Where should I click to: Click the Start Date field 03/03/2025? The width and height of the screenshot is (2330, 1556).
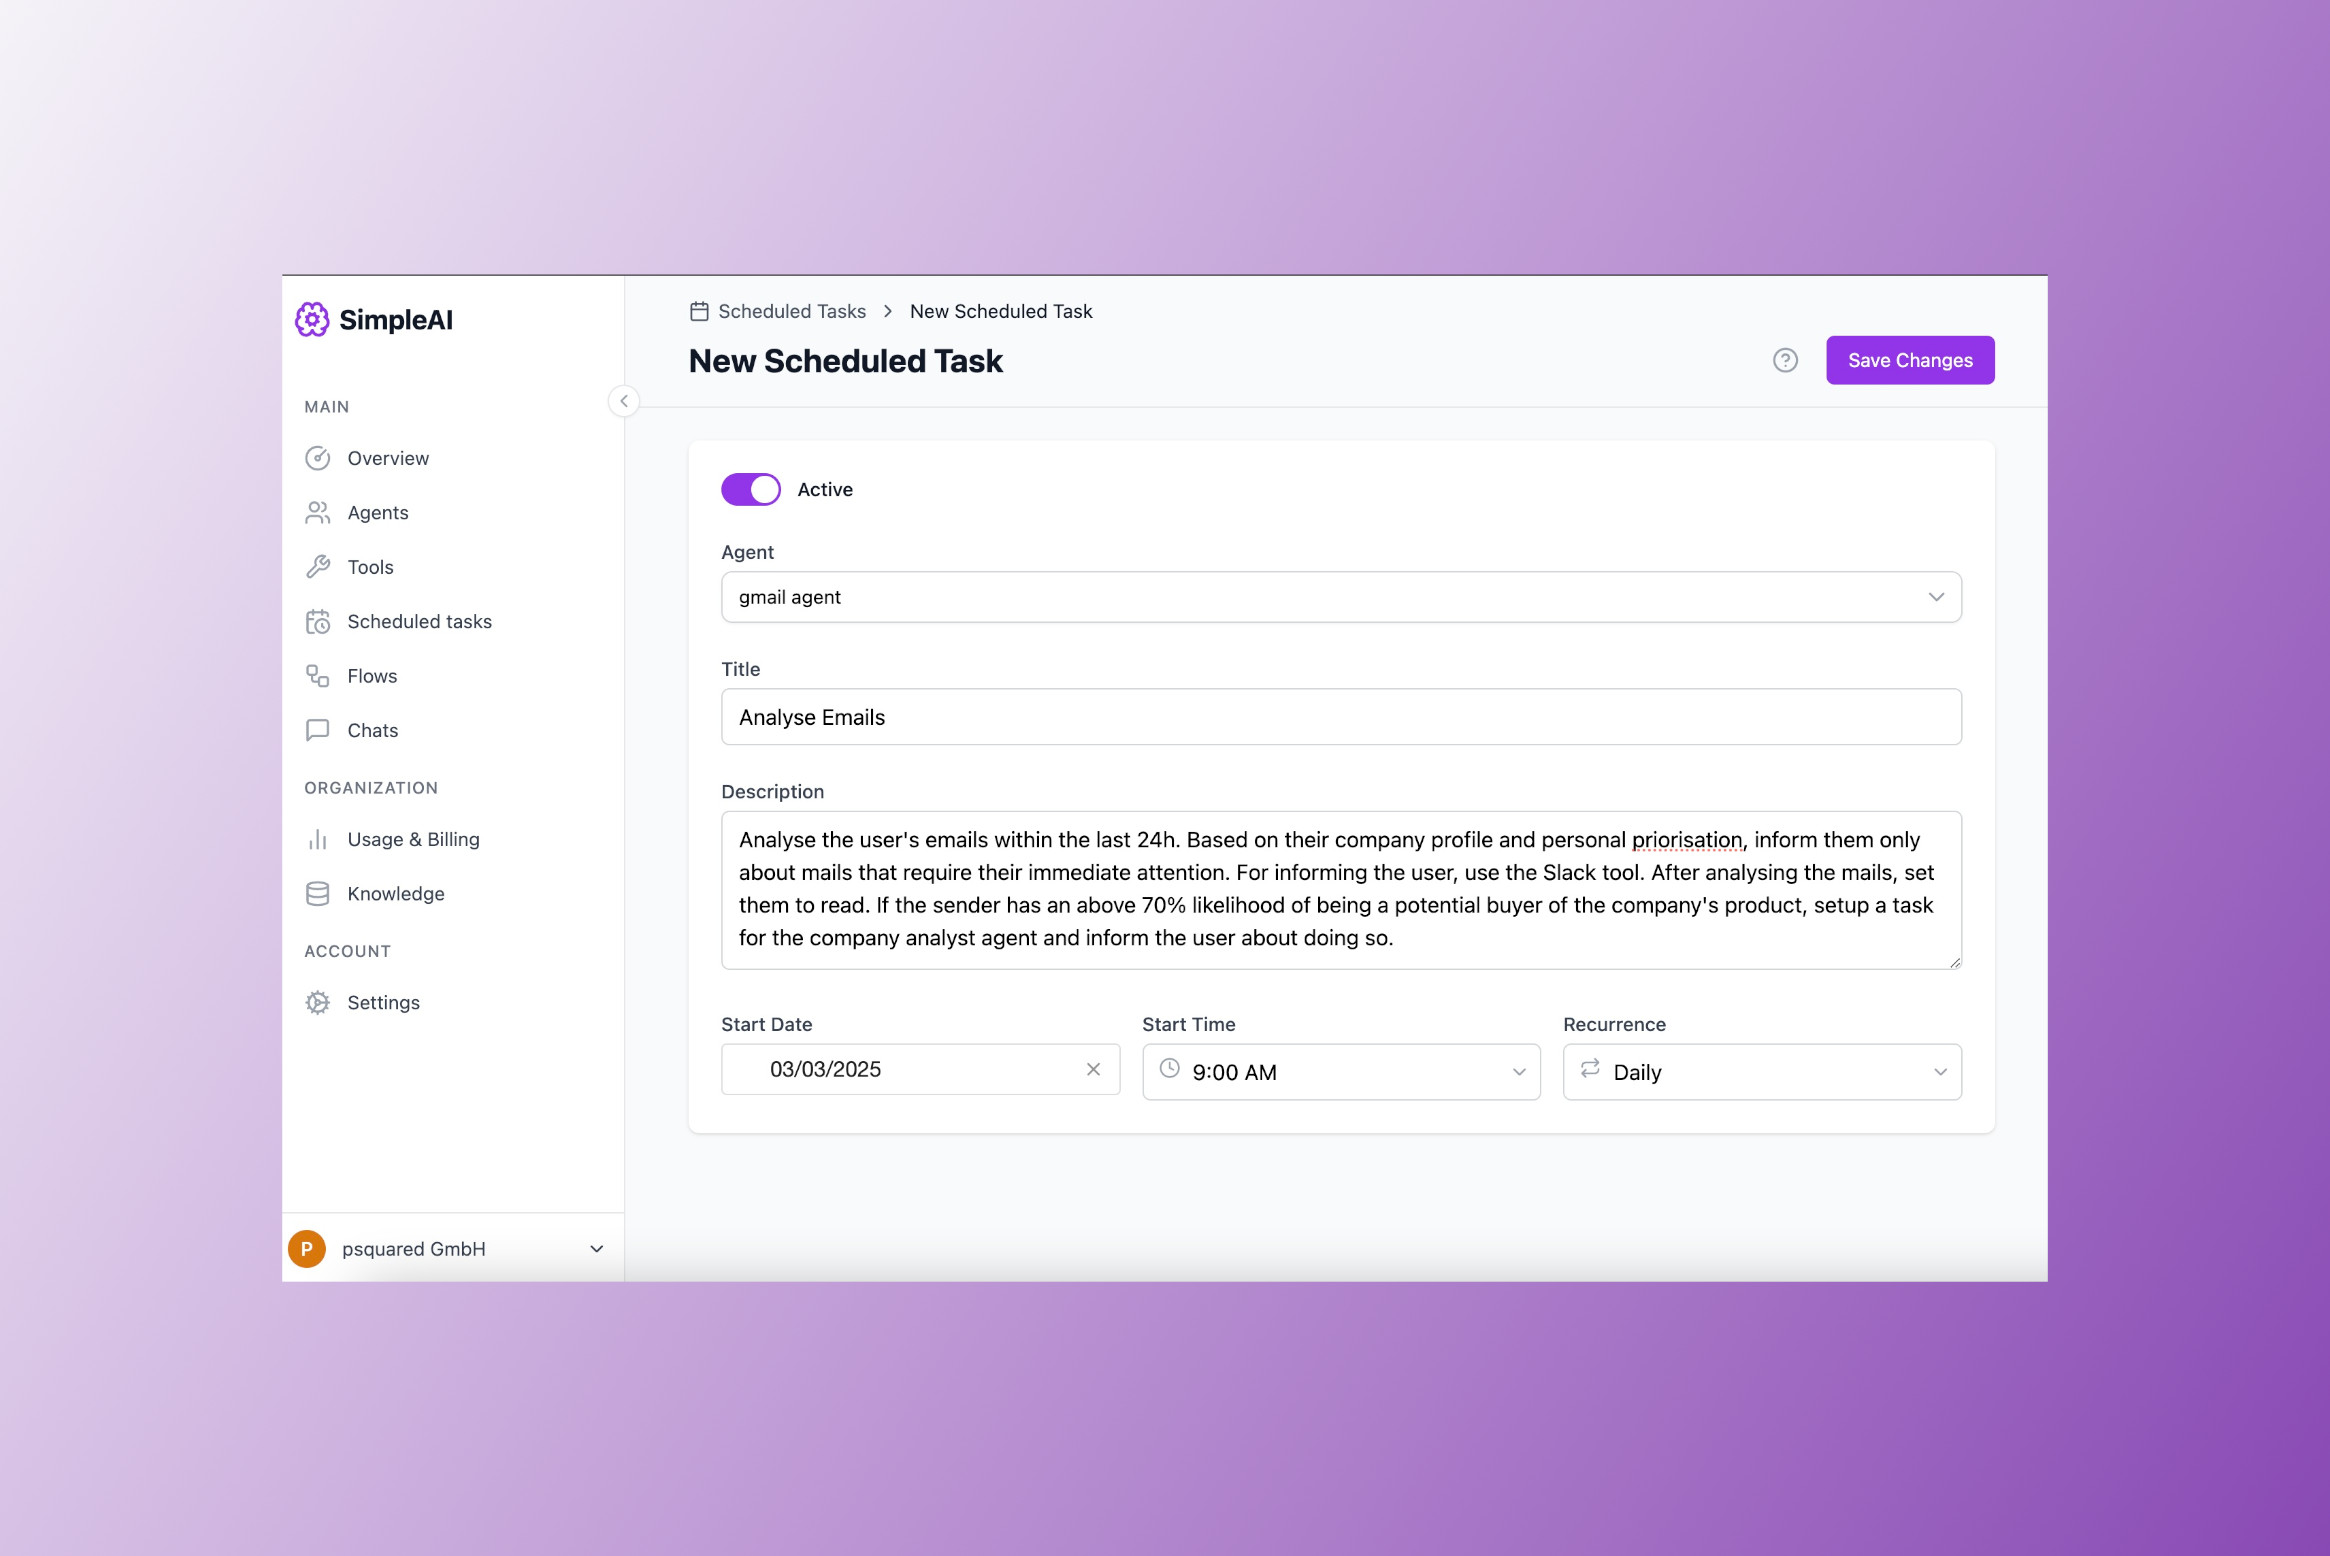click(920, 1069)
